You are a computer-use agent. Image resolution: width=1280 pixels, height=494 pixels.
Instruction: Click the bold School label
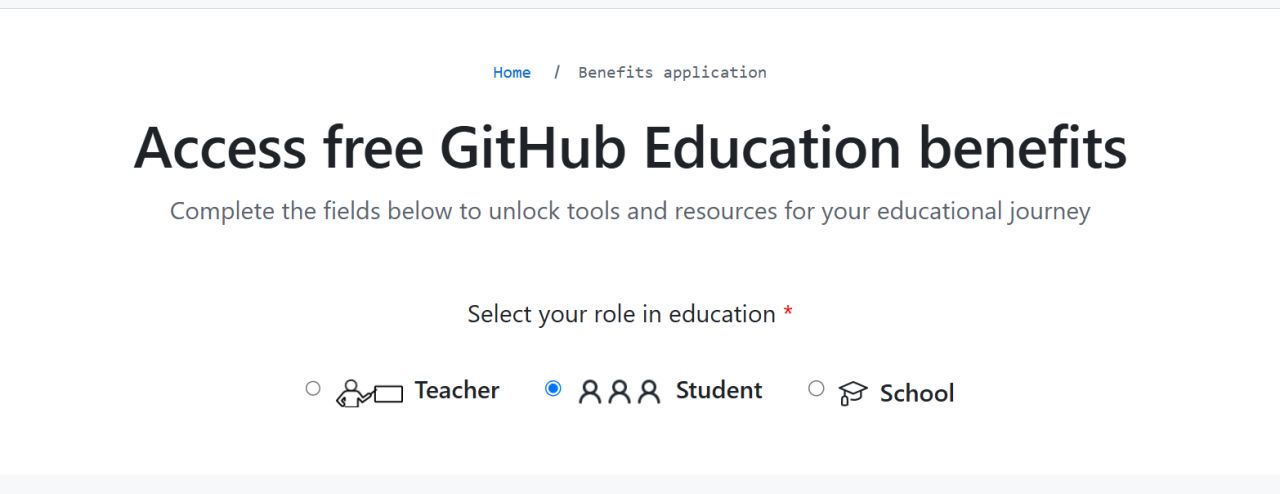tap(917, 393)
